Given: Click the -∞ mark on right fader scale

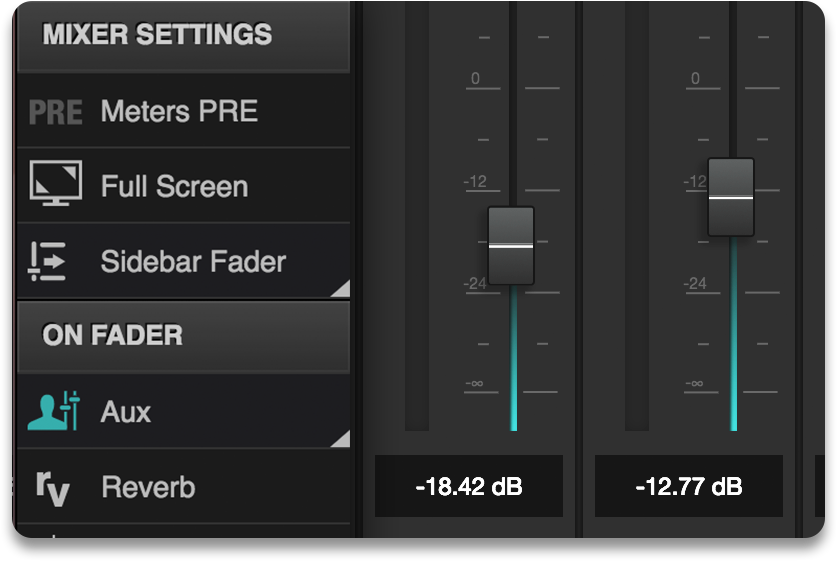Looking at the screenshot, I should [x=695, y=384].
